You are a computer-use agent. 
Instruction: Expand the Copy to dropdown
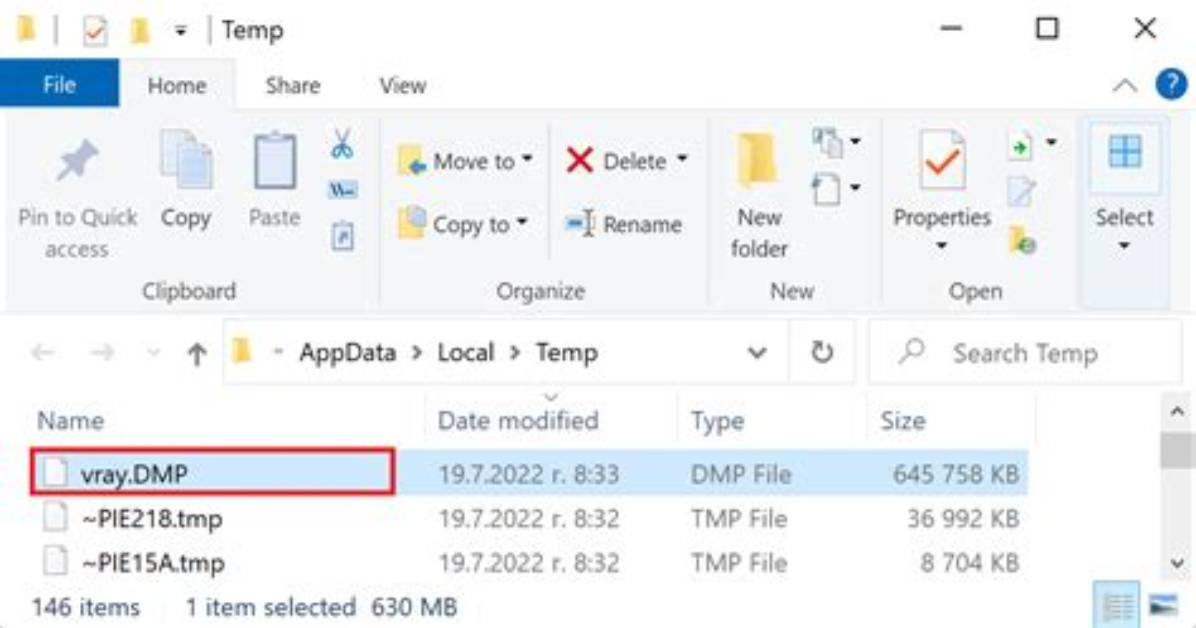coord(522,223)
